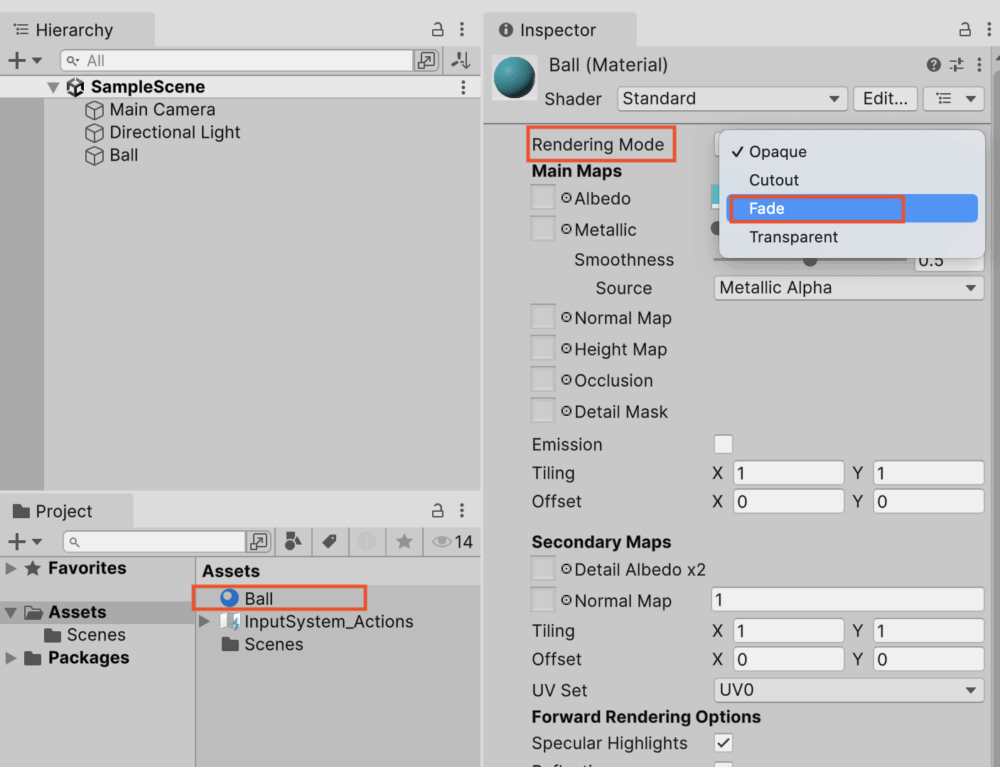
Task: Select Fade in the Rendering Mode menu
Action: tap(815, 208)
